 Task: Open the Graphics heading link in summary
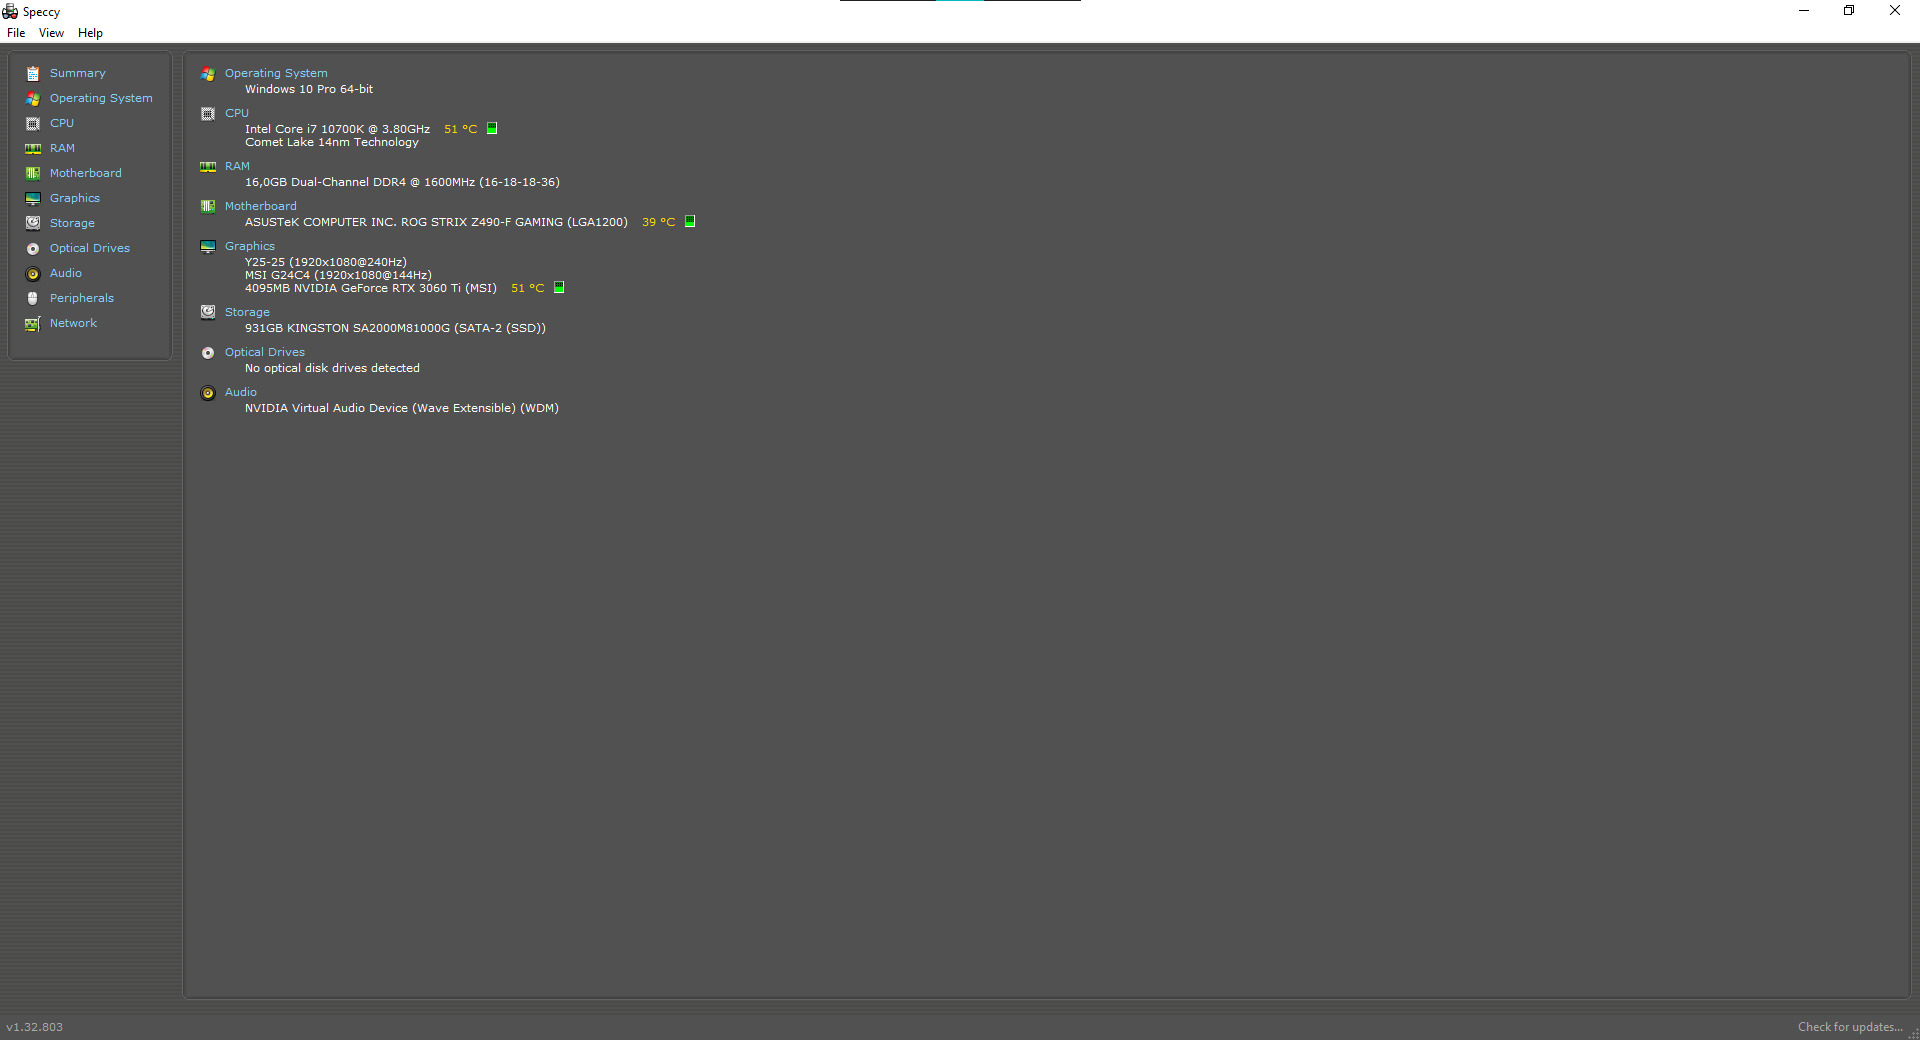point(249,246)
